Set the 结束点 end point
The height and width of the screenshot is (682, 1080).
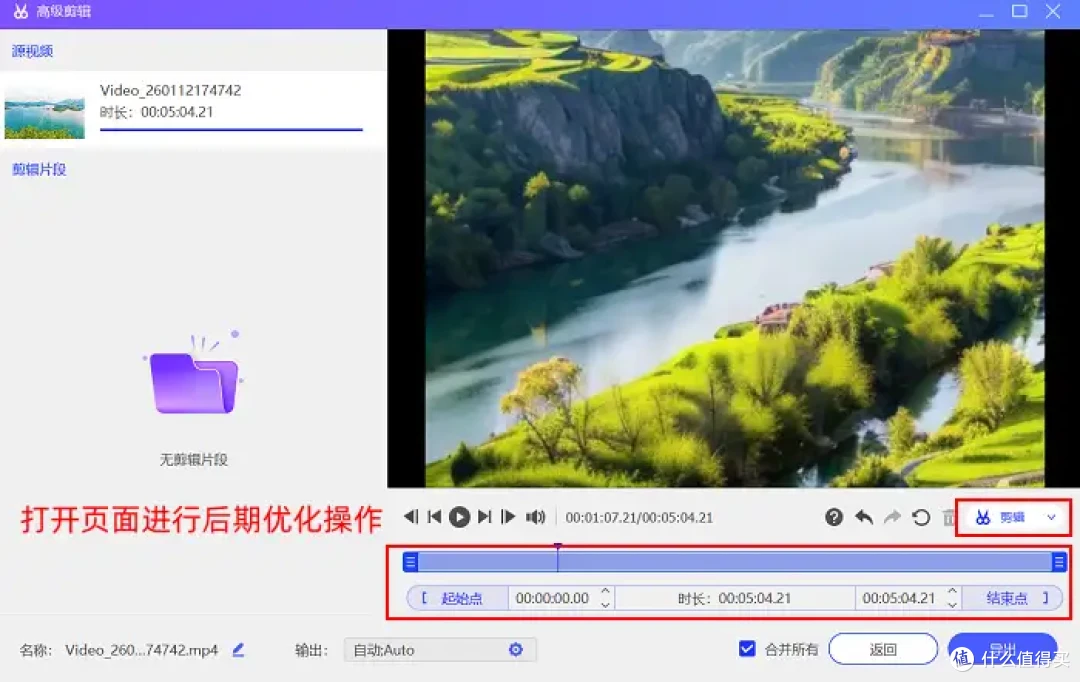click(1012, 598)
